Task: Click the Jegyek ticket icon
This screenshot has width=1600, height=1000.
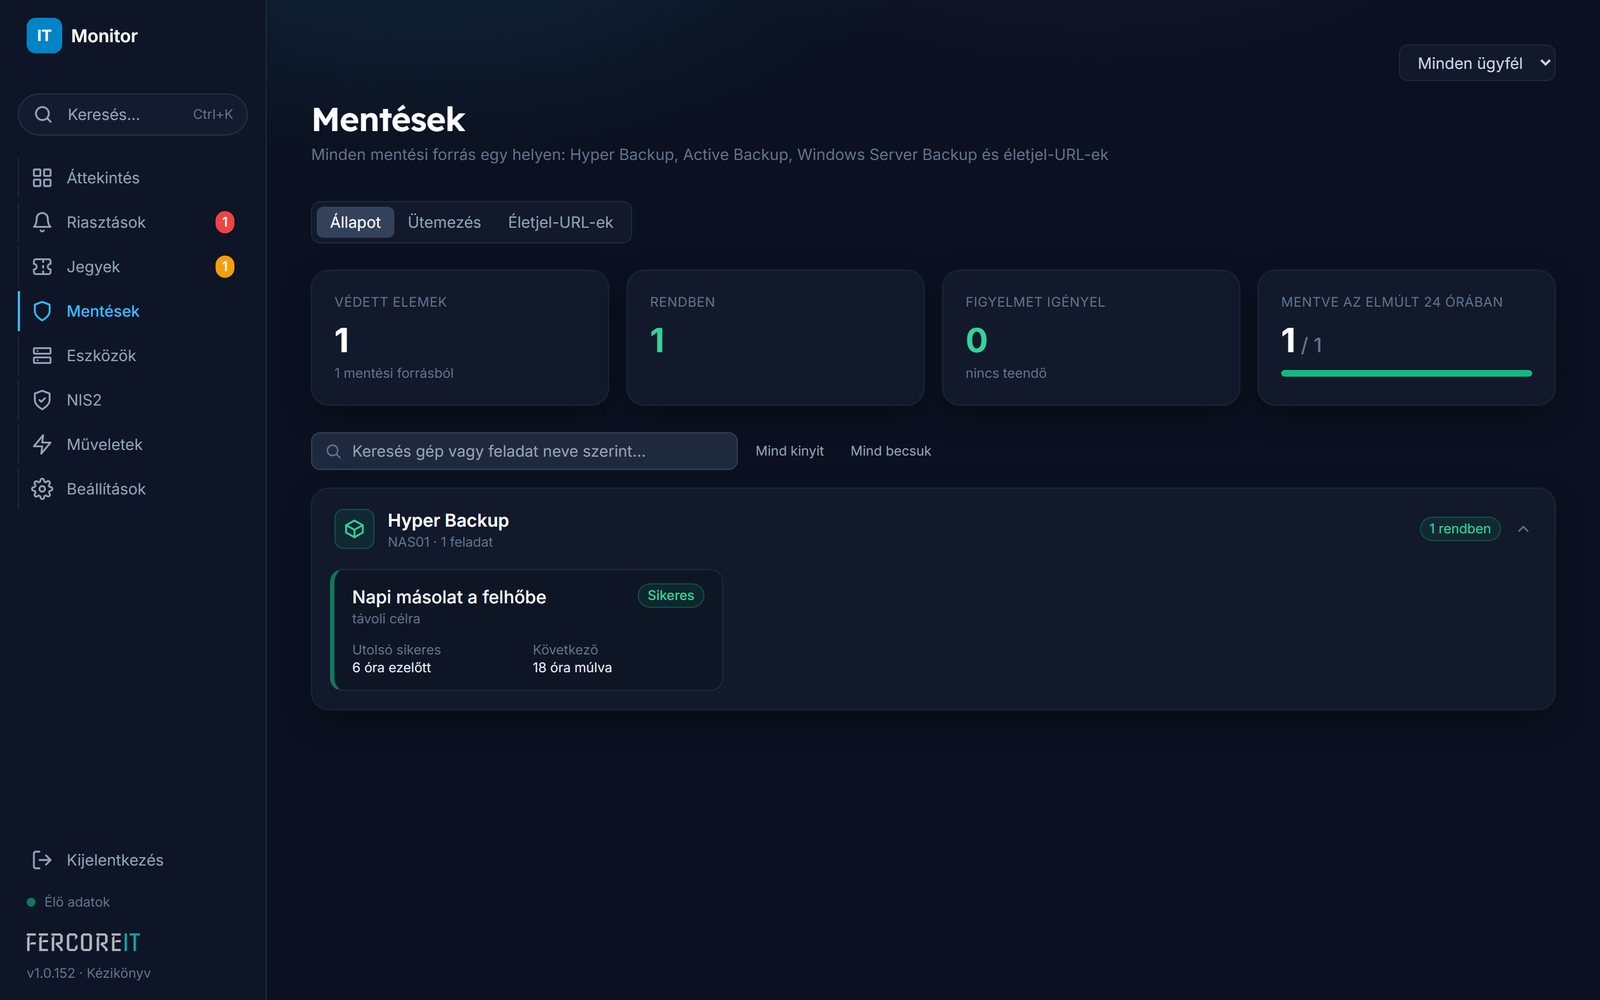Action: [x=42, y=267]
